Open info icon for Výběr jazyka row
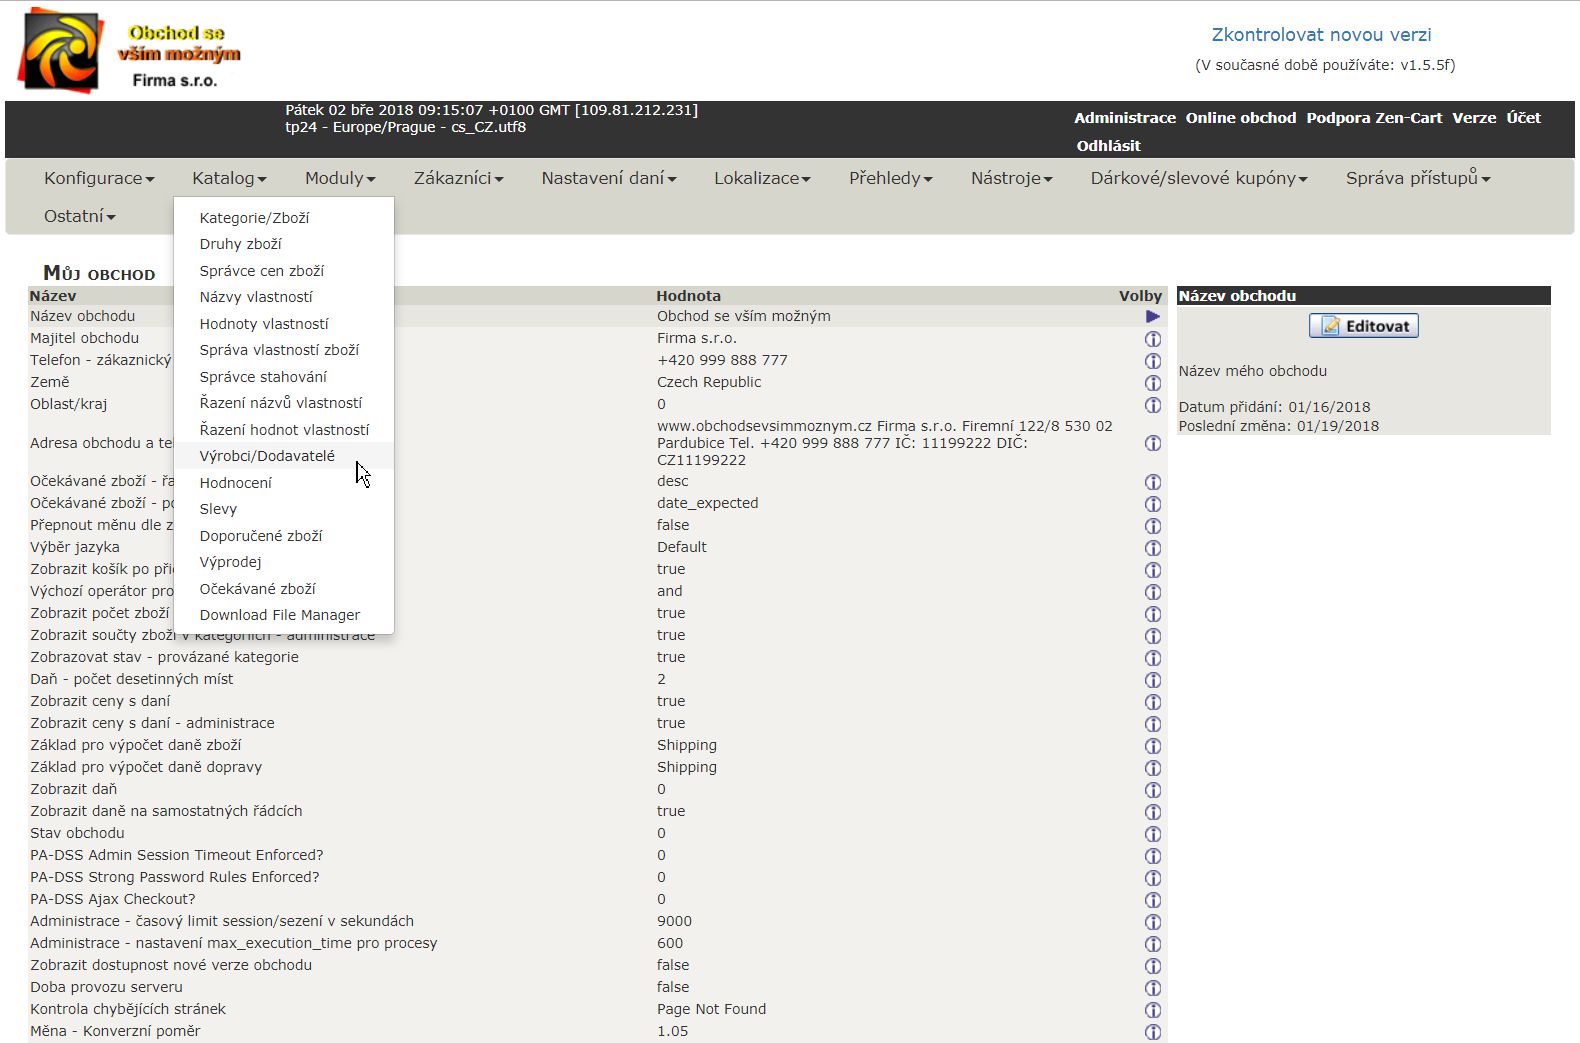 coord(1152,548)
